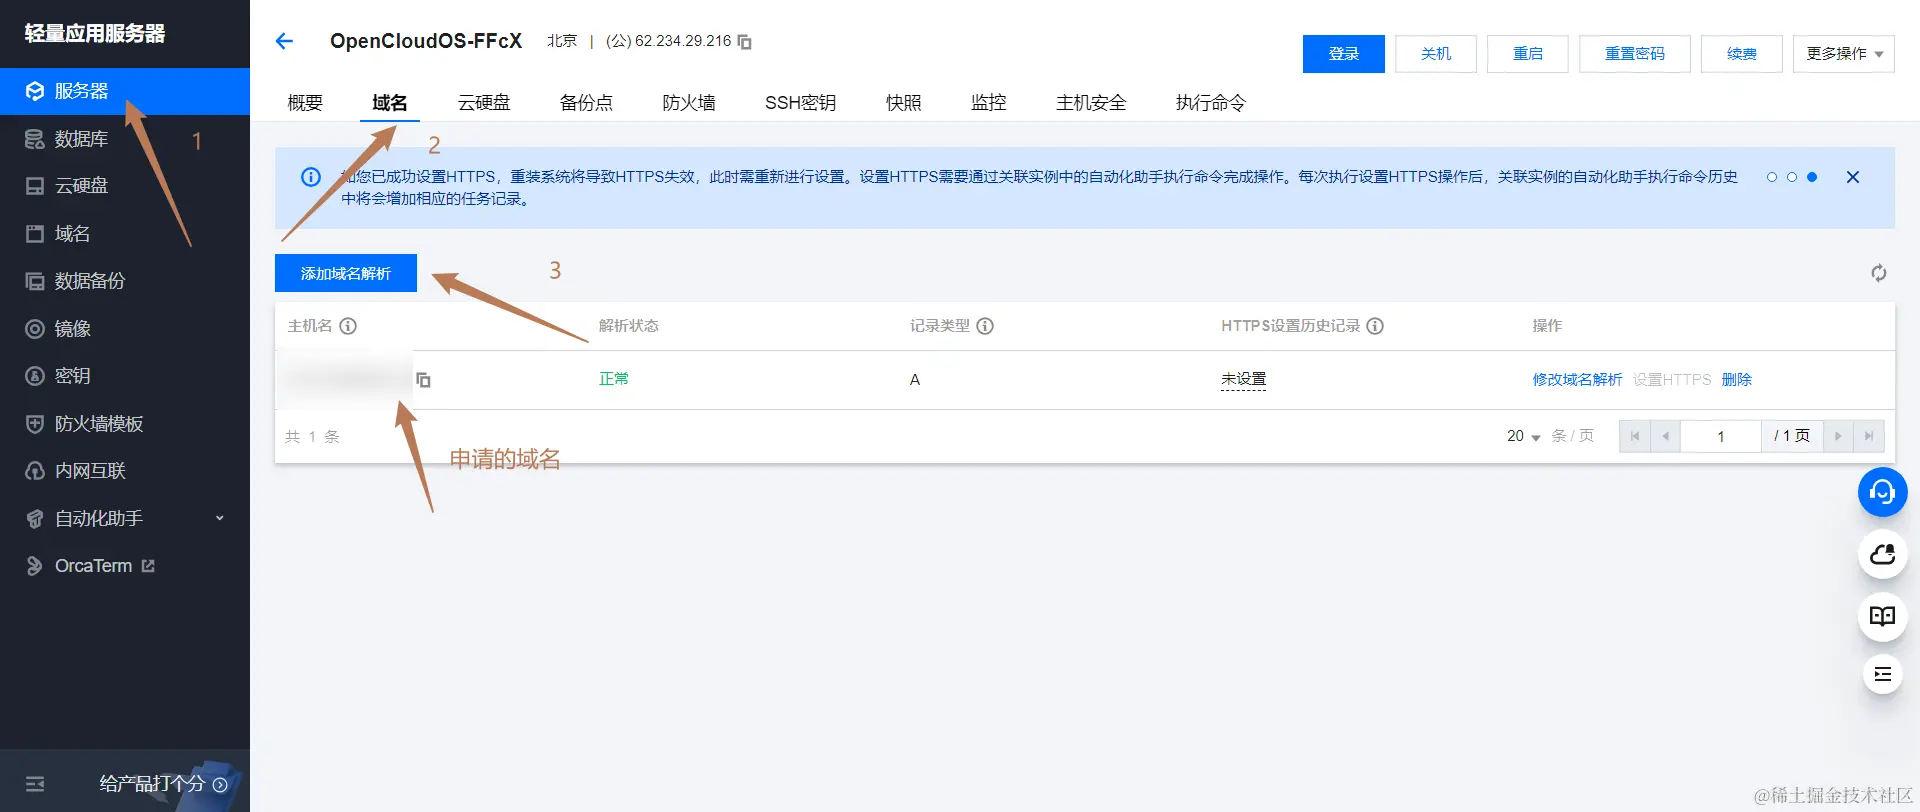The width and height of the screenshot is (1920, 812).
Task: Go to the first page
Action: tap(1635, 436)
